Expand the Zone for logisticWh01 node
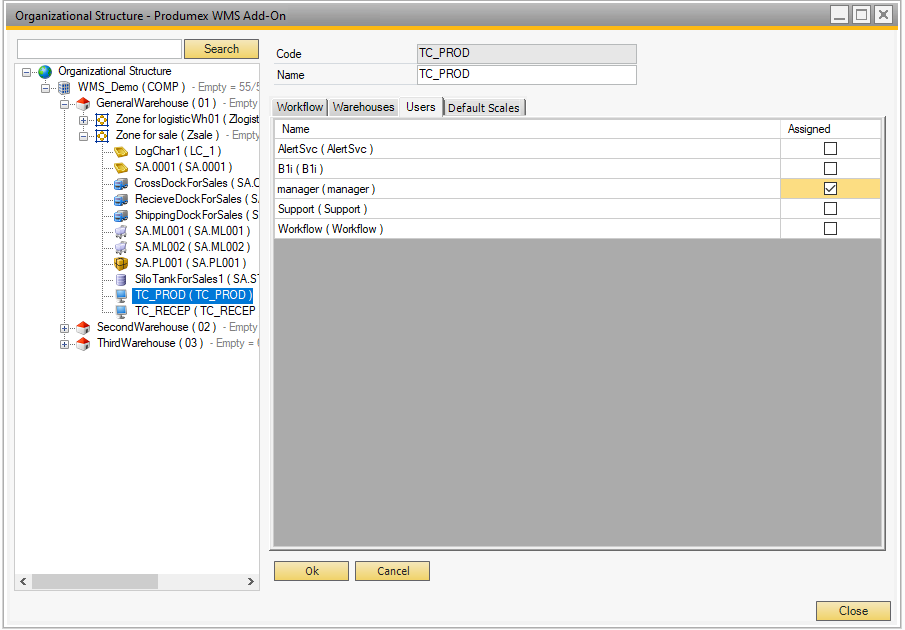 (x=85, y=119)
